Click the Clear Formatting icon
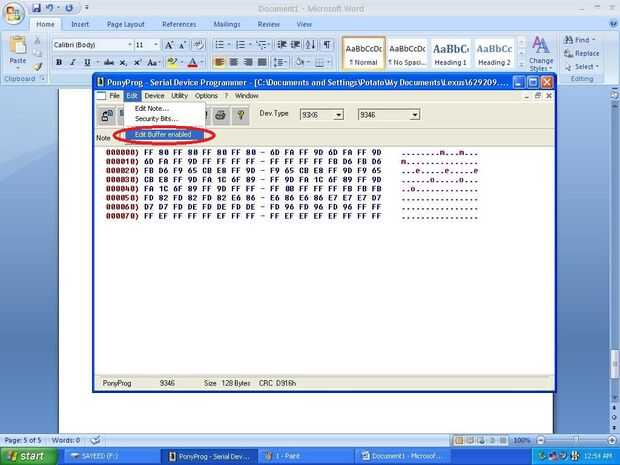The height and width of the screenshot is (465, 620). pyautogui.click(x=198, y=45)
